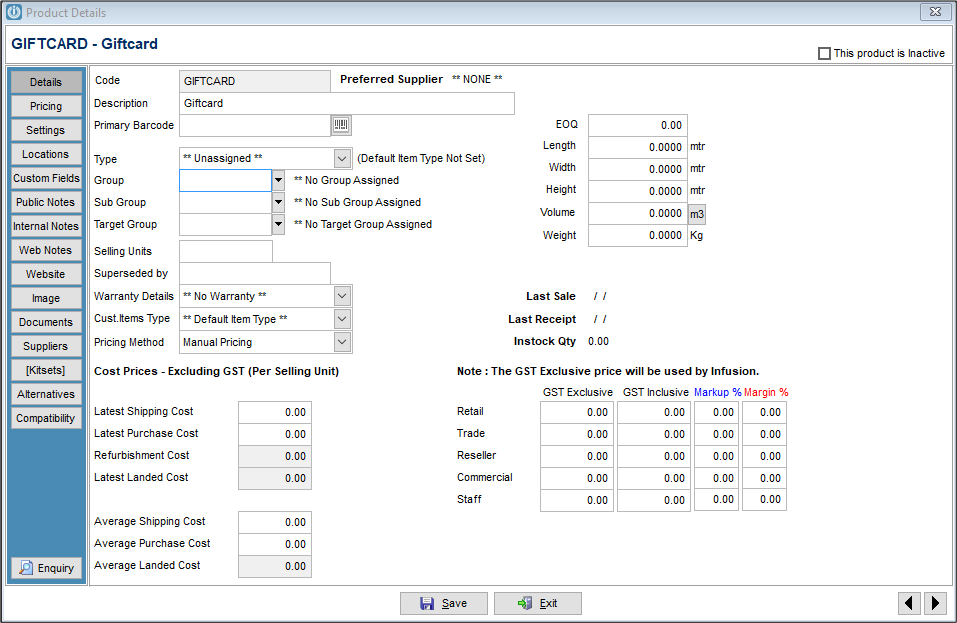Open the Public Notes tab
This screenshot has height=623, width=957.
(x=46, y=202)
